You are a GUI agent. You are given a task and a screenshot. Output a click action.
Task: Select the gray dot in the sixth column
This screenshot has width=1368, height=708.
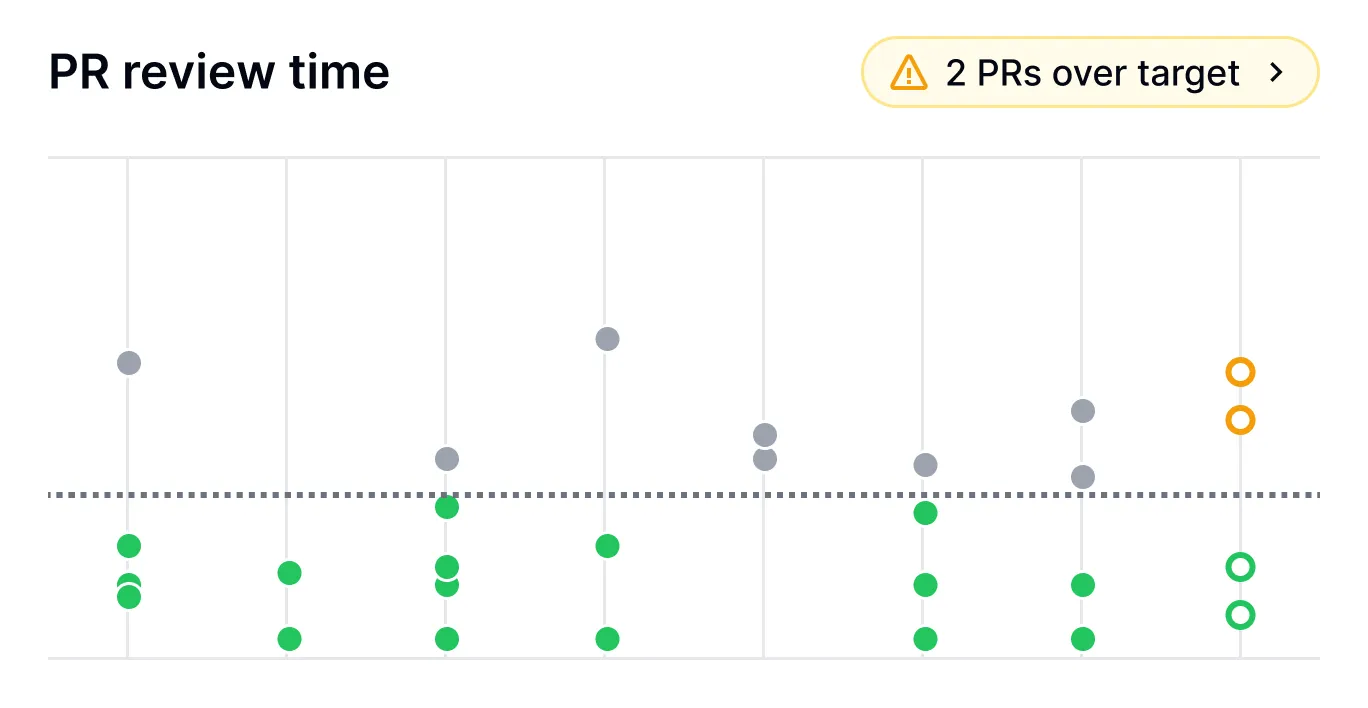pyautogui.click(x=926, y=465)
